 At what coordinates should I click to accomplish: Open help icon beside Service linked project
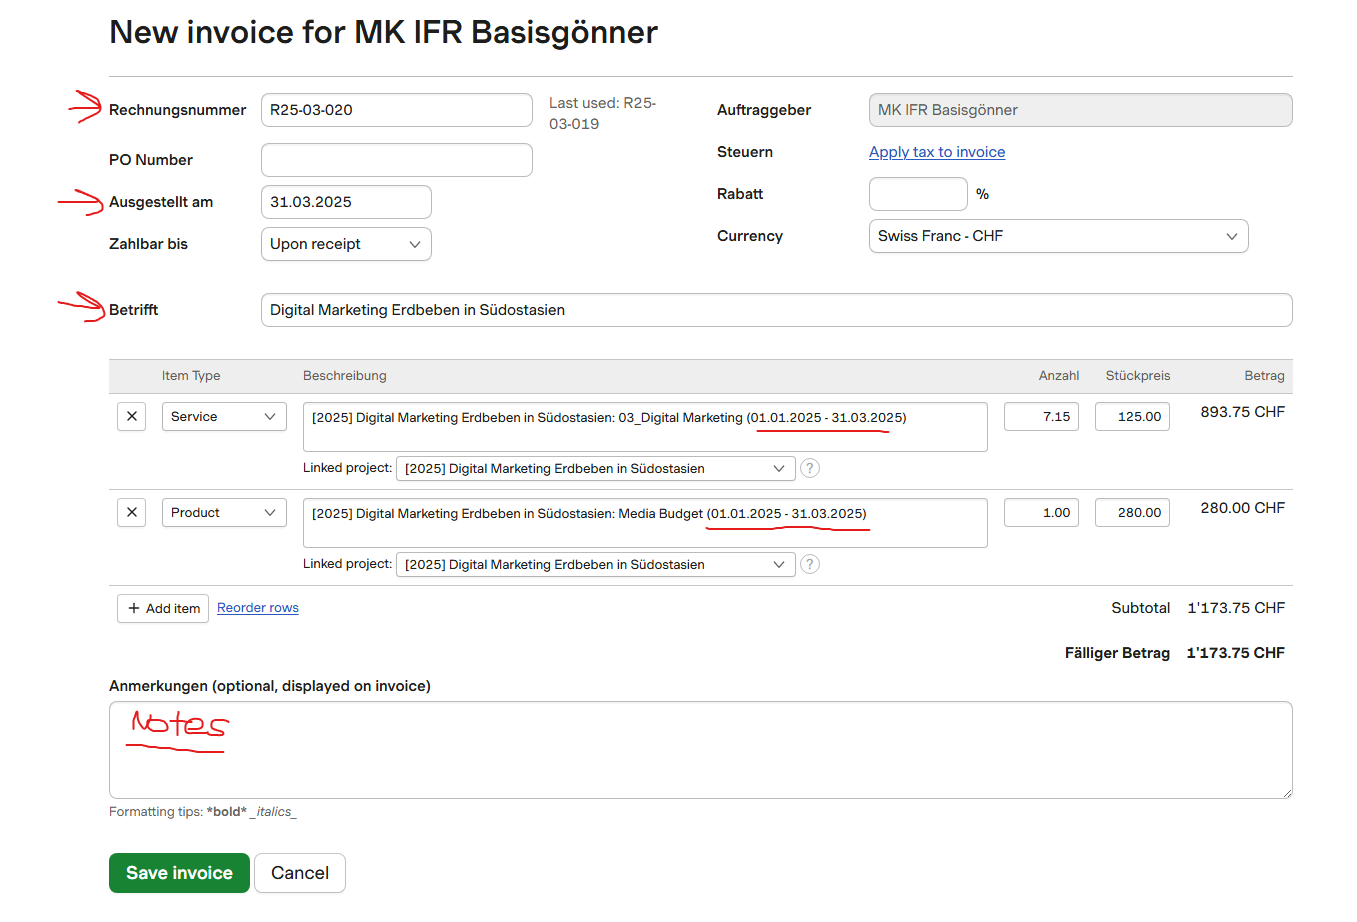(810, 468)
